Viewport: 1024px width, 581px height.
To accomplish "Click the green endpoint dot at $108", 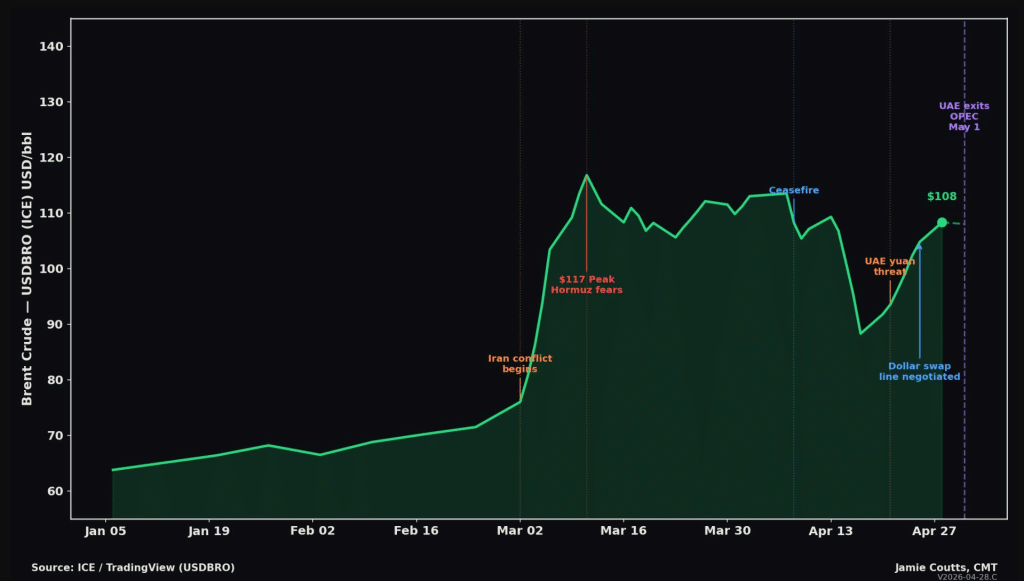I will (x=941, y=222).
